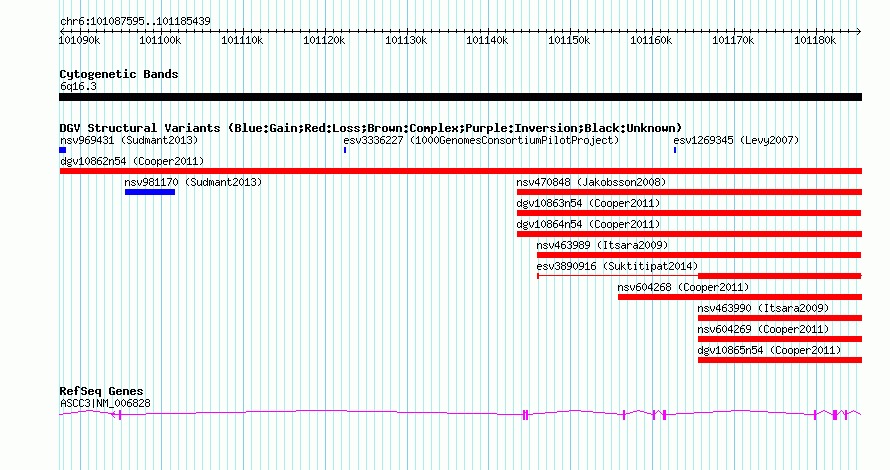890x470 pixels.
Task: Click the esv3890916 (Suktitipat2014) label
Action: [618, 266]
